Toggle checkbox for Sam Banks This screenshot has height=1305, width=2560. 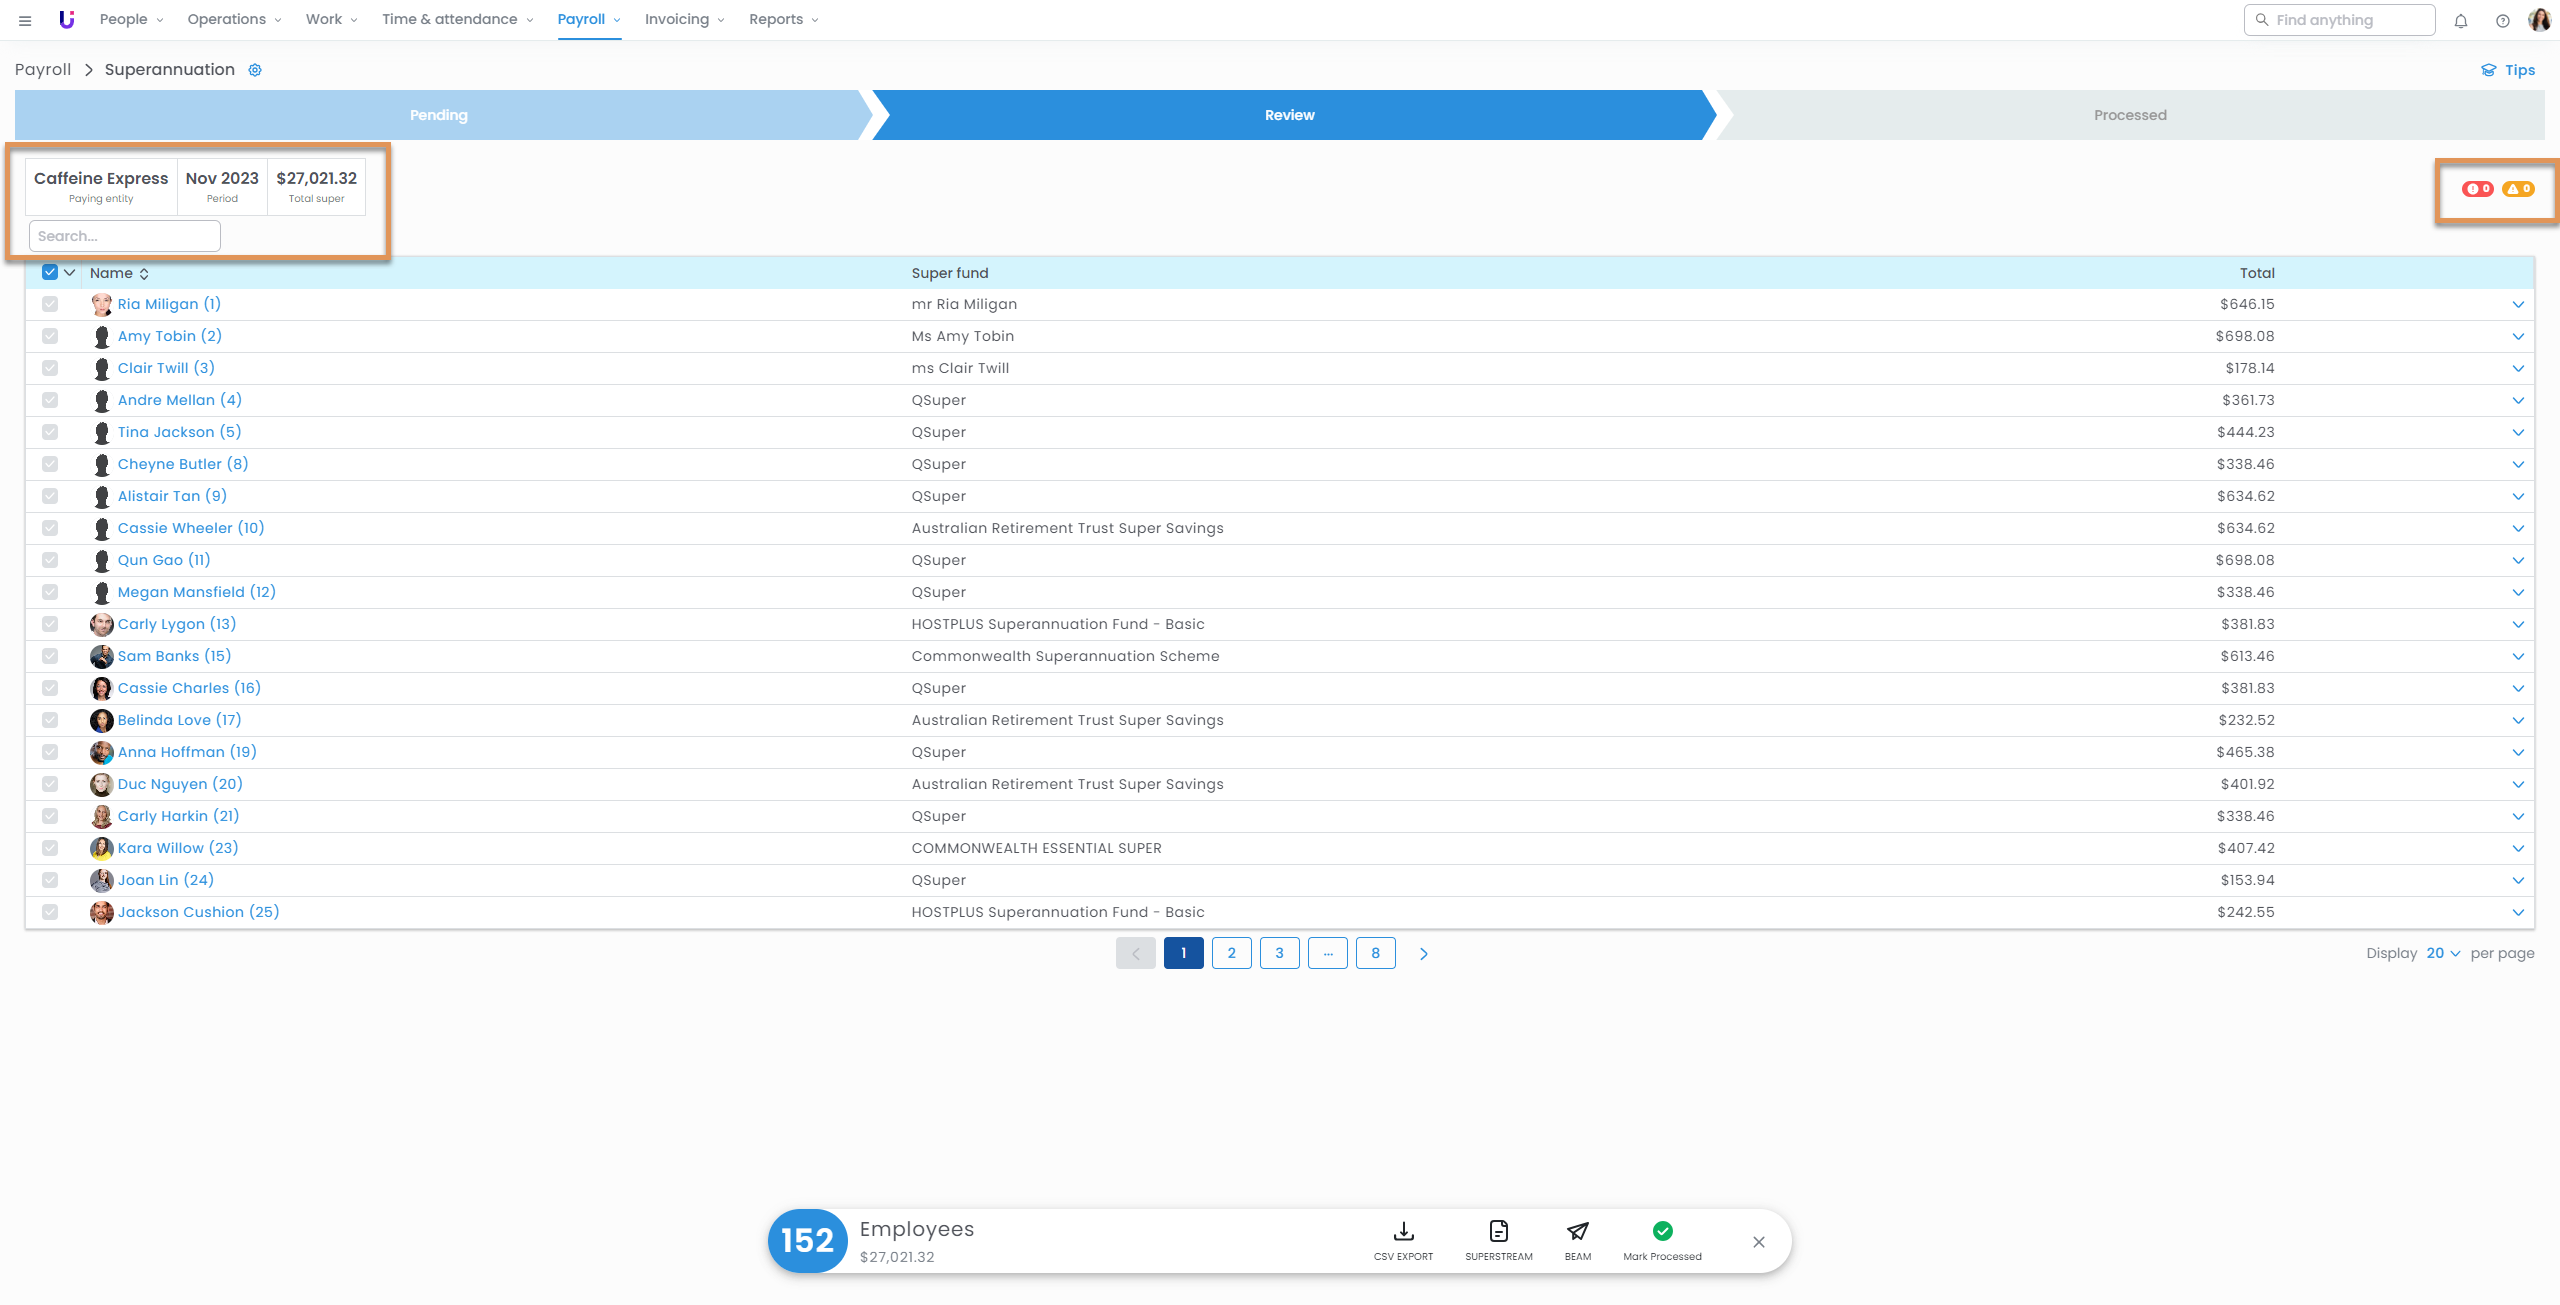coord(50,656)
